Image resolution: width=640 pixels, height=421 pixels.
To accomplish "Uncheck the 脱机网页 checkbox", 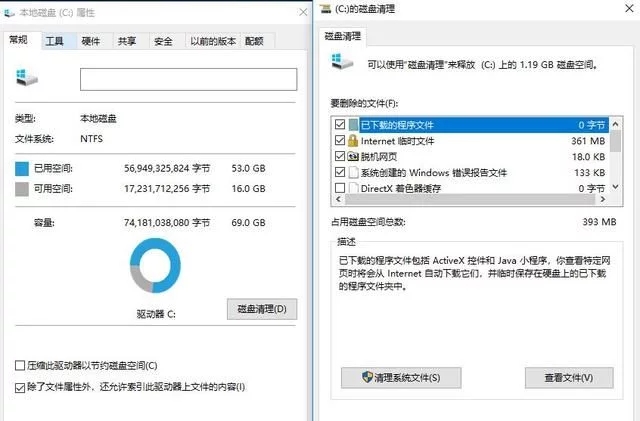I will pyautogui.click(x=340, y=156).
